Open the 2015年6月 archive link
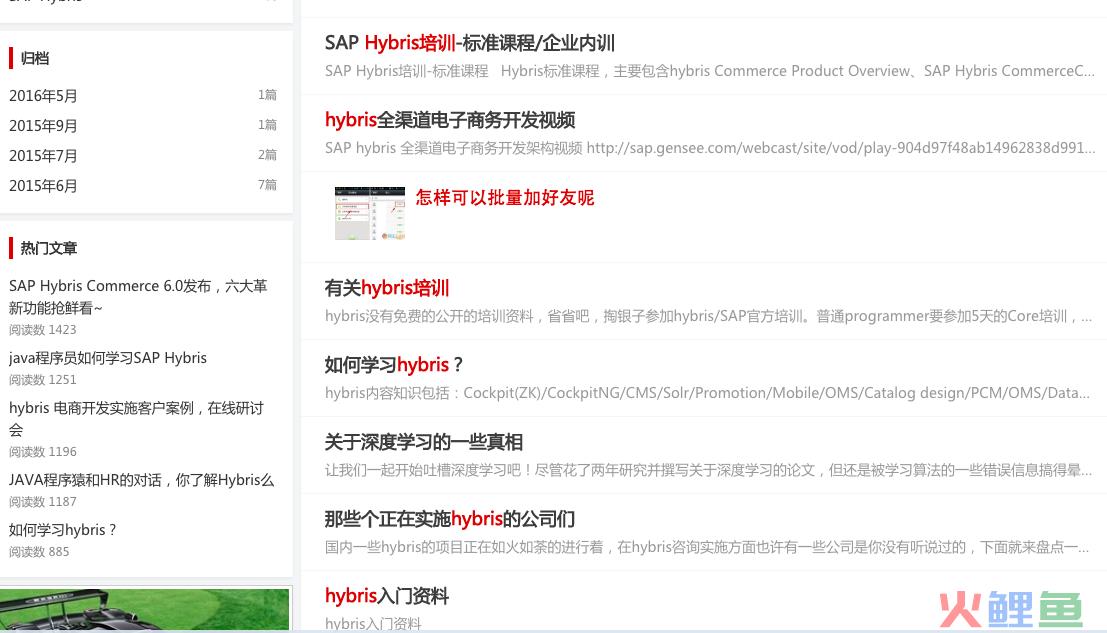 point(43,186)
